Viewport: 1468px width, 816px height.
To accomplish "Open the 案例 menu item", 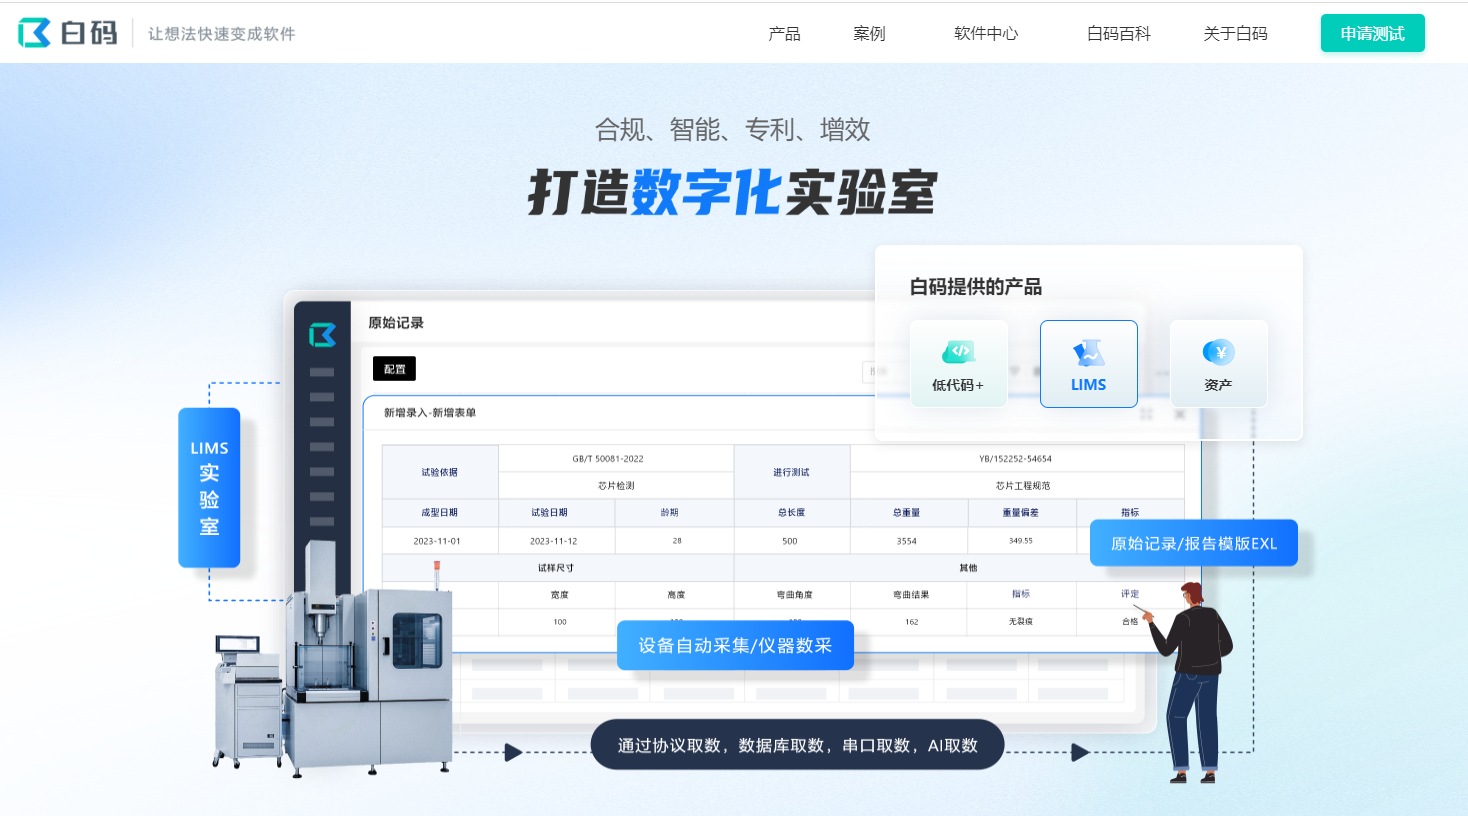I will (869, 34).
